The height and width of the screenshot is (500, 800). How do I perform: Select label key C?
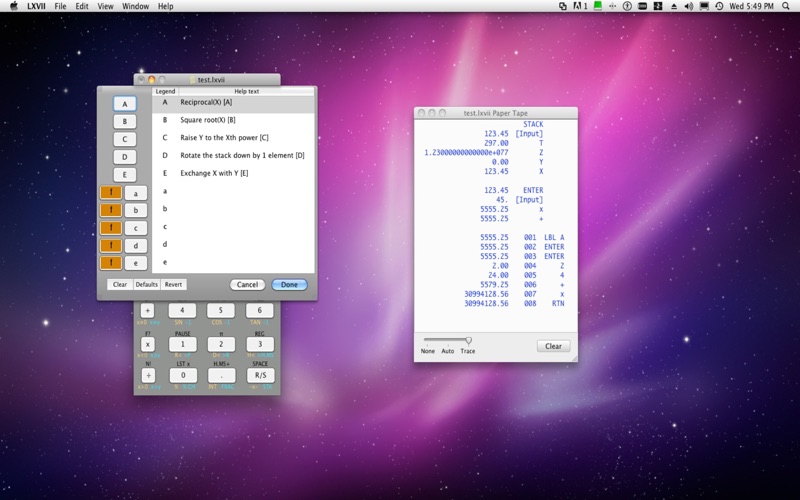click(124, 139)
